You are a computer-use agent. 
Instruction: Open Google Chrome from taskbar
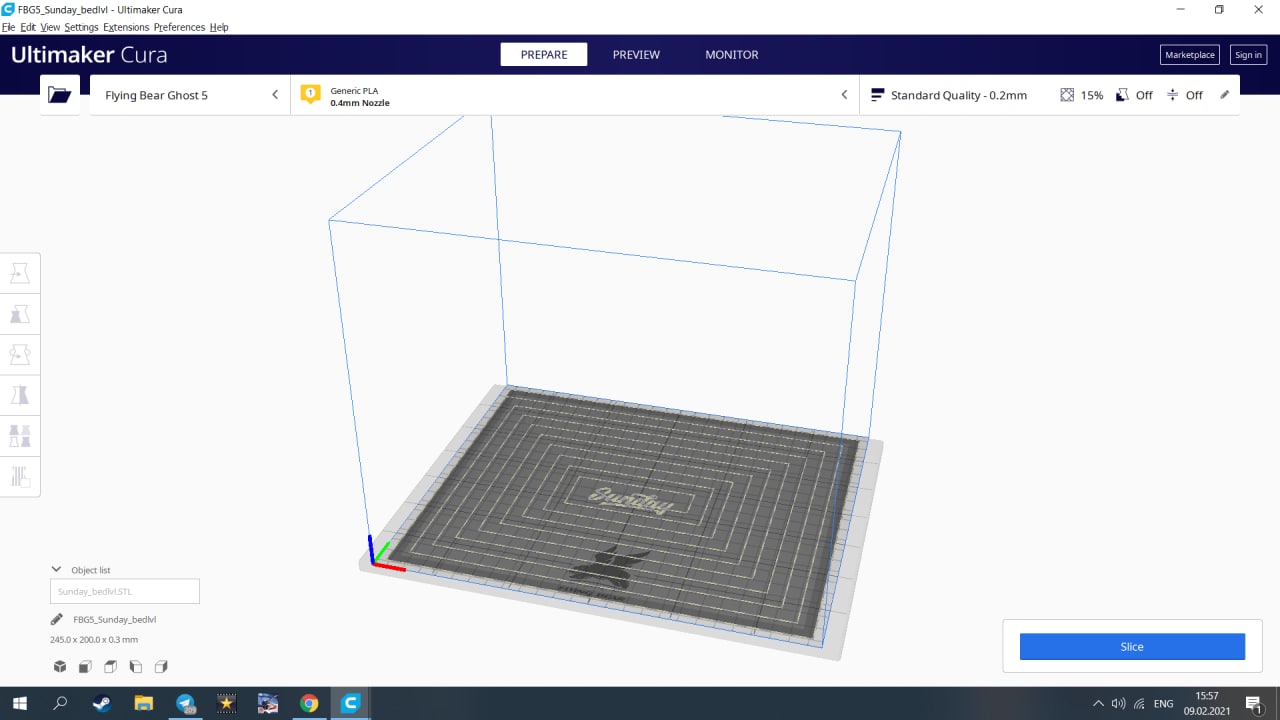(x=309, y=703)
